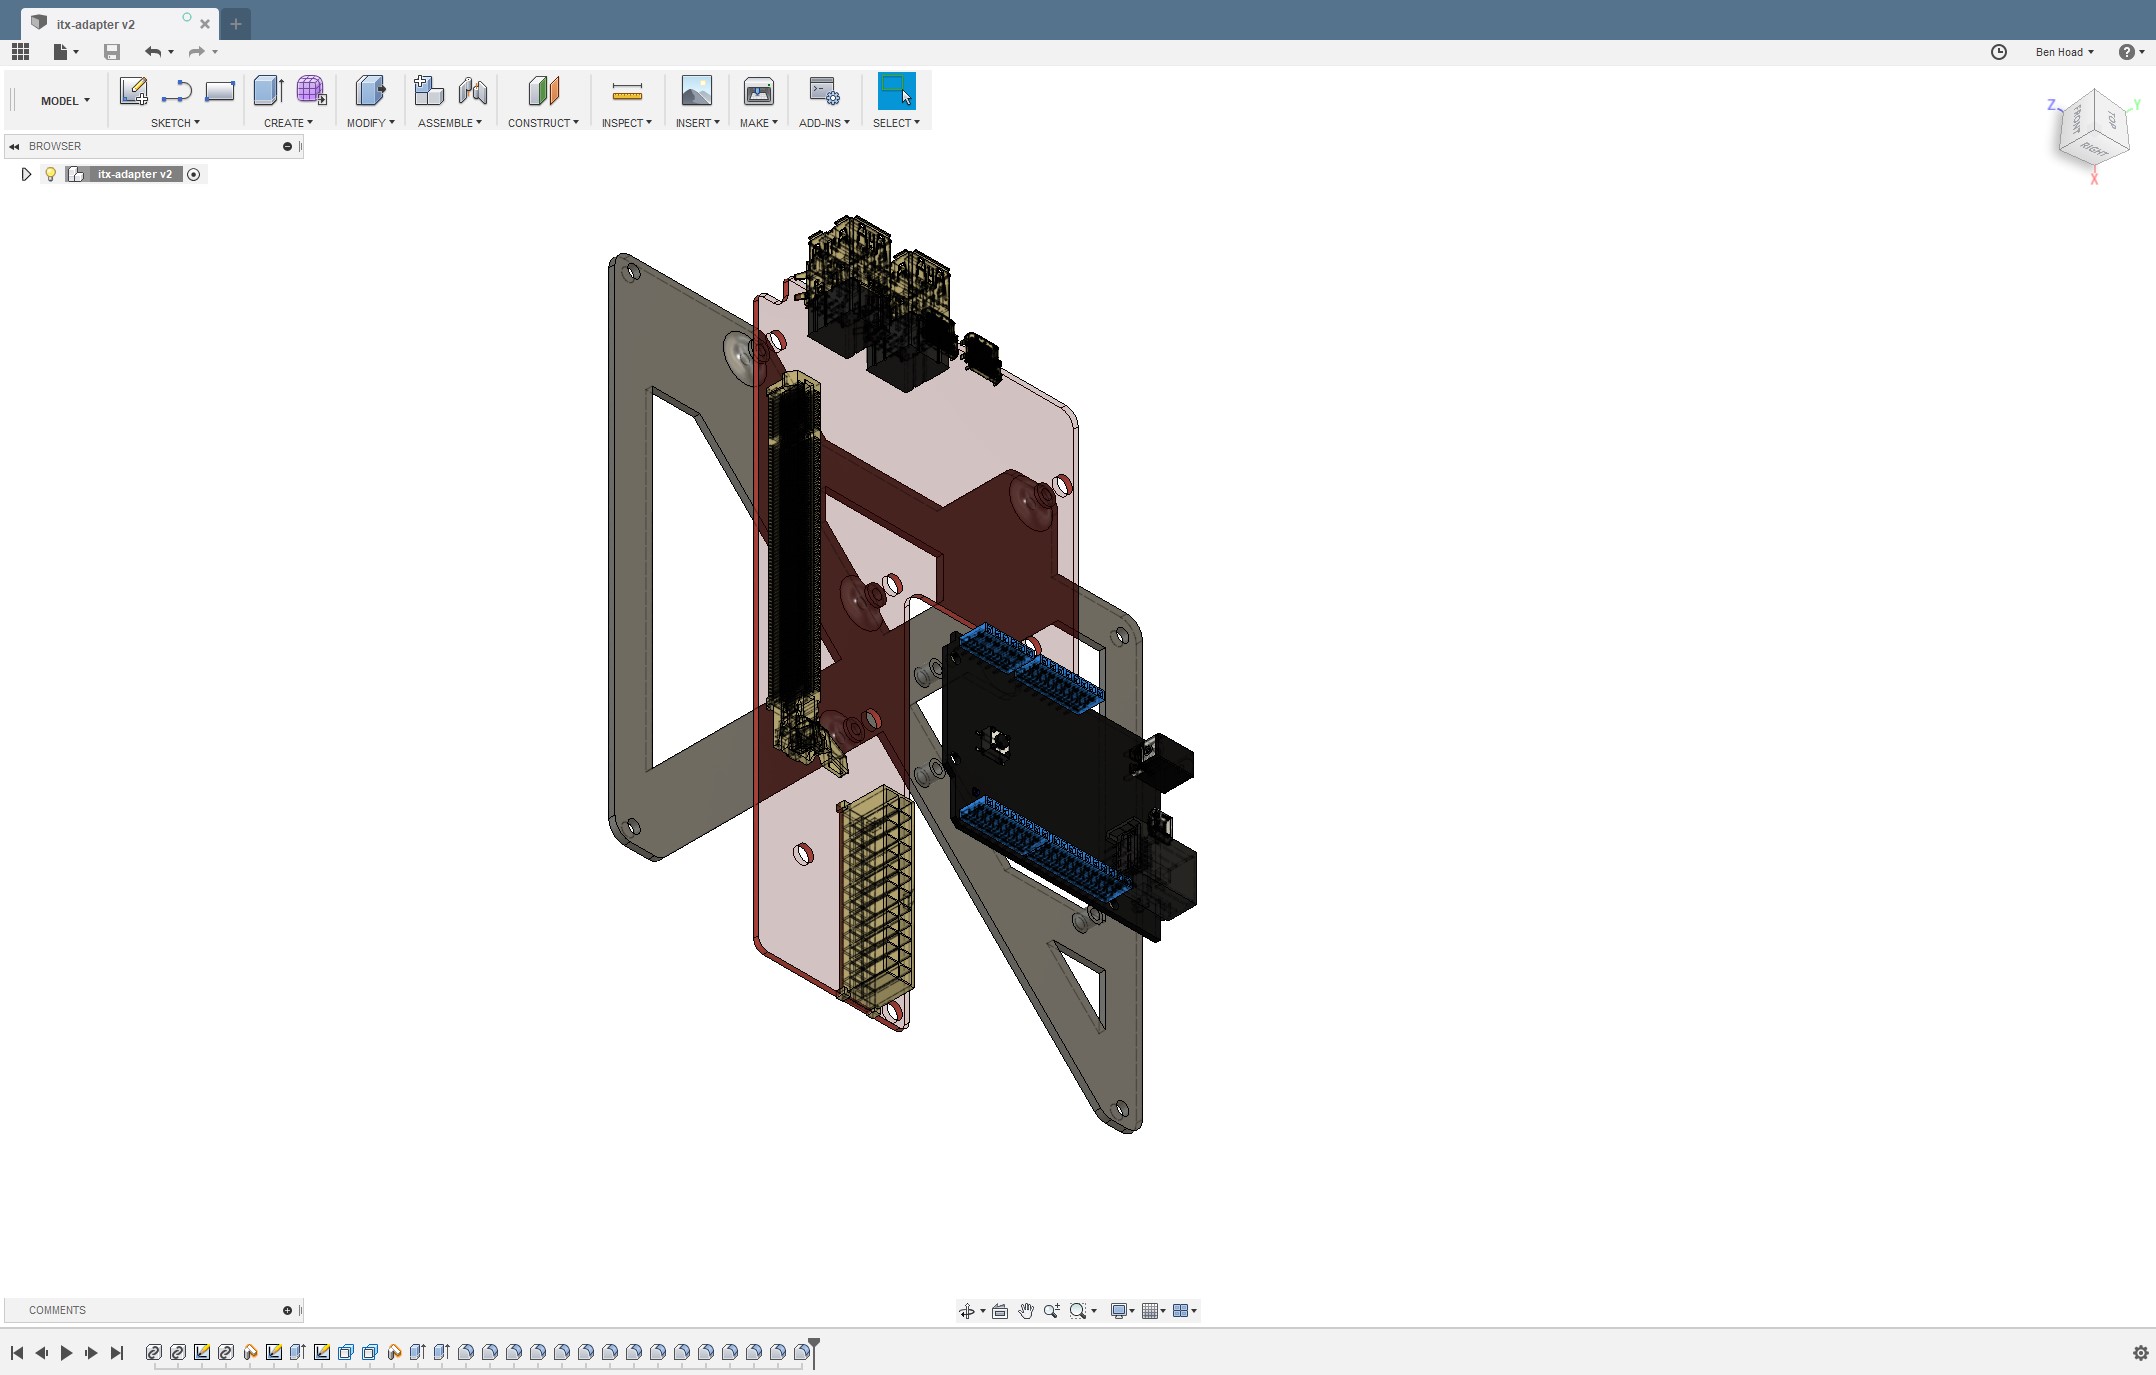Jump to the timeline end
2156x1375 pixels.
click(117, 1353)
